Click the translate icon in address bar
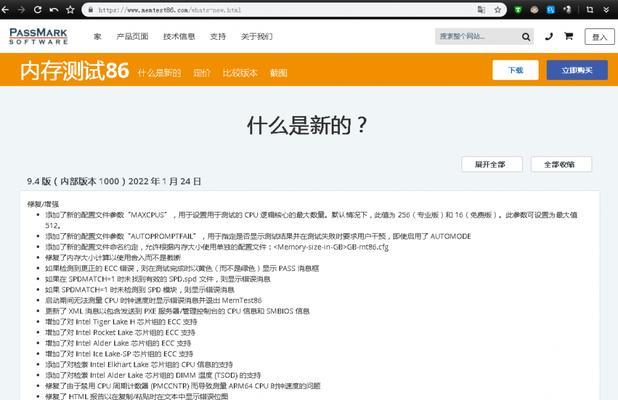 [481, 10]
